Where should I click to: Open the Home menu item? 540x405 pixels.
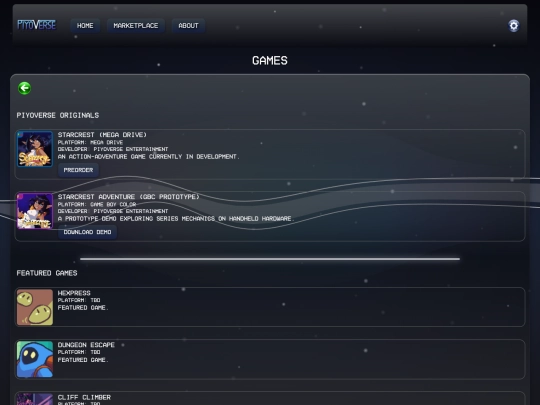[x=85, y=26]
